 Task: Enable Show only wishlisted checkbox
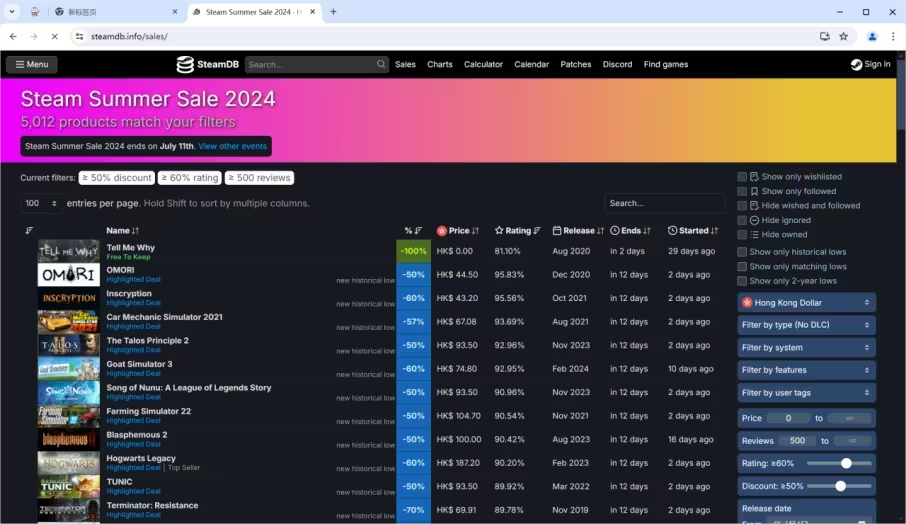[x=742, y=177]
